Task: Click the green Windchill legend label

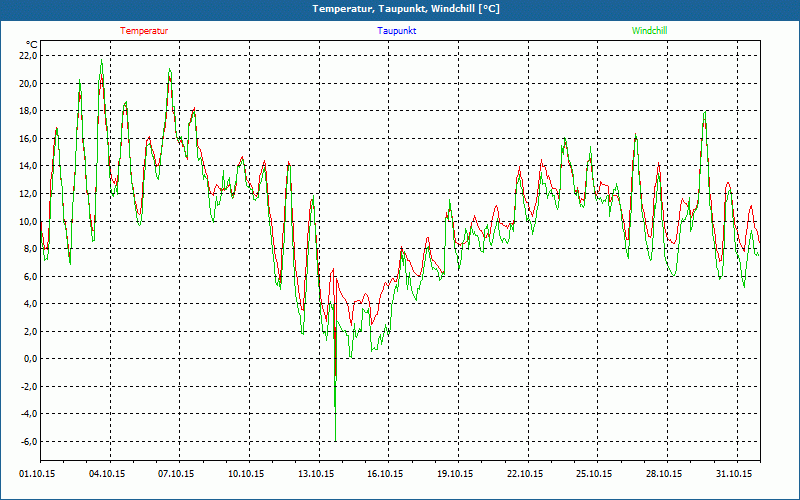Action: 649,31
